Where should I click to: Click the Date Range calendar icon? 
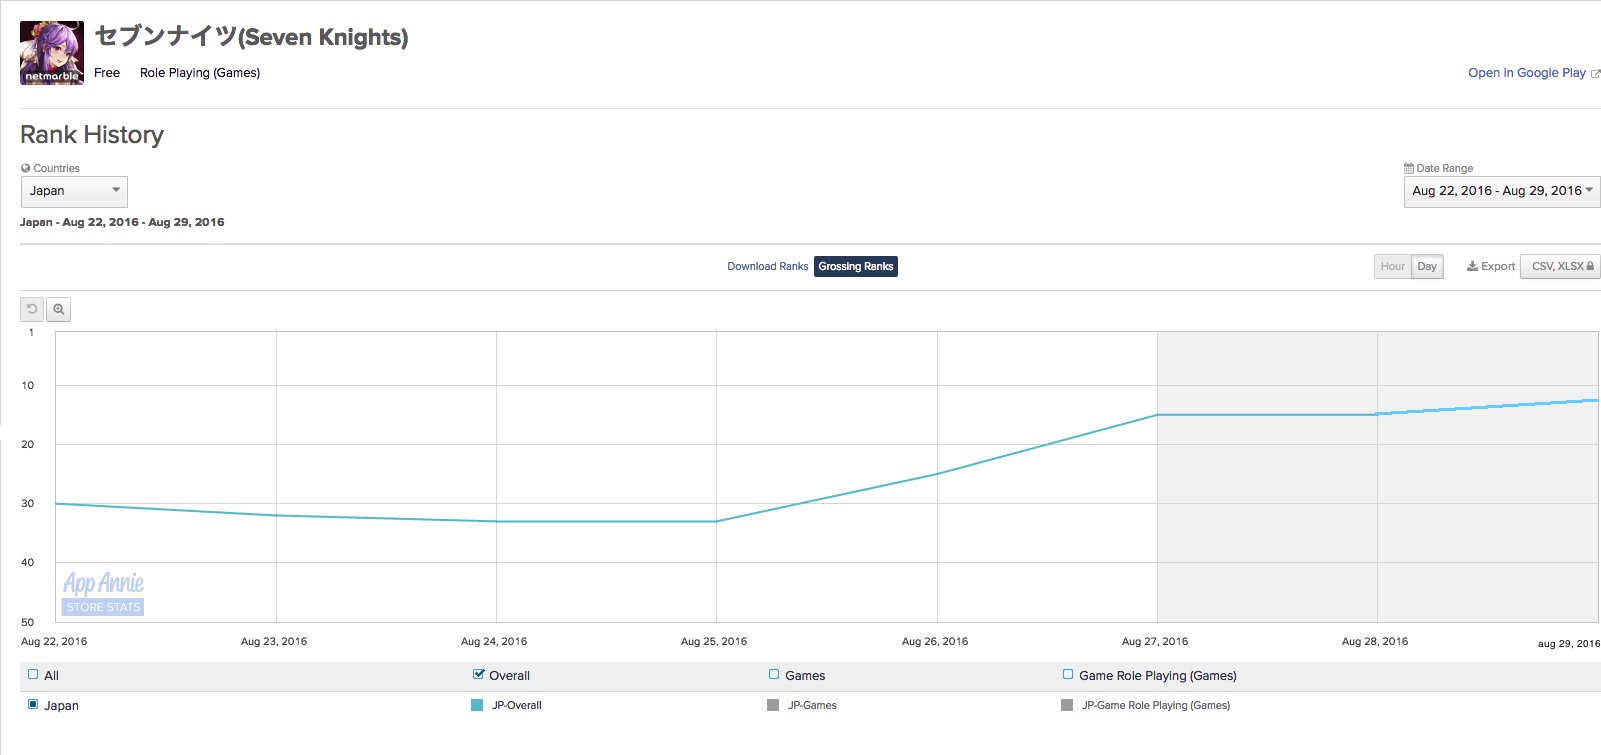coord(1409,168)
